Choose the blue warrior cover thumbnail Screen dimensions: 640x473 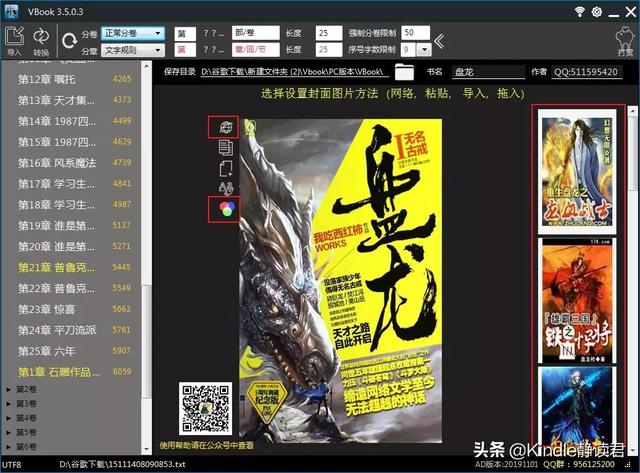click(577, 407)
